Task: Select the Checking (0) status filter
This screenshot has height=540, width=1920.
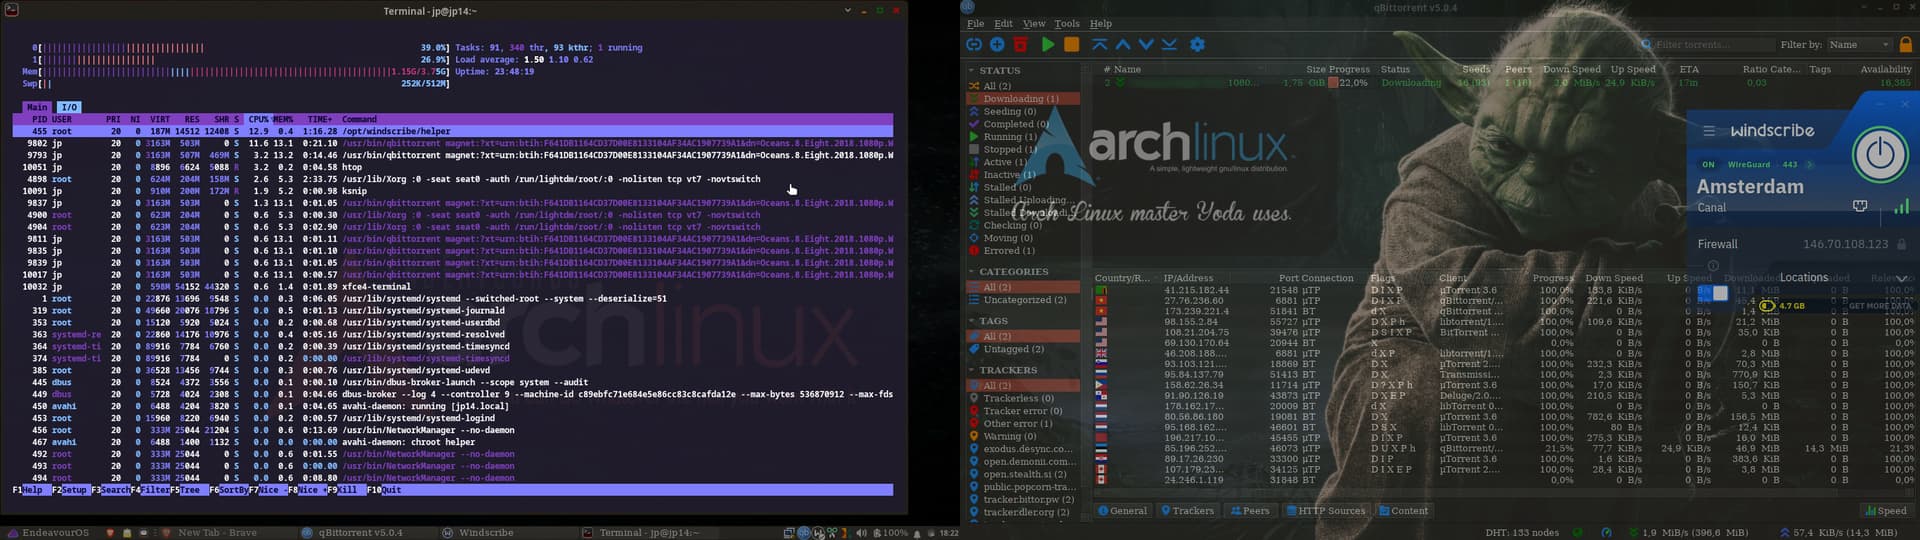Action: (1023, 226)
